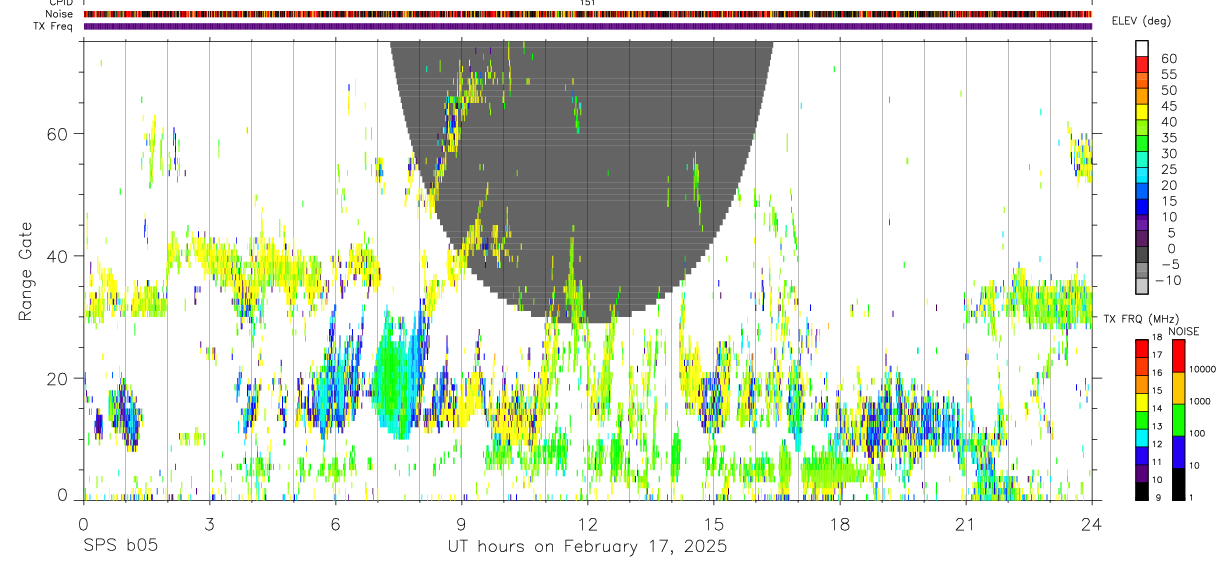Click the multicolored Noise strip above the plot

pyautogui.click(x=587, y=14)
